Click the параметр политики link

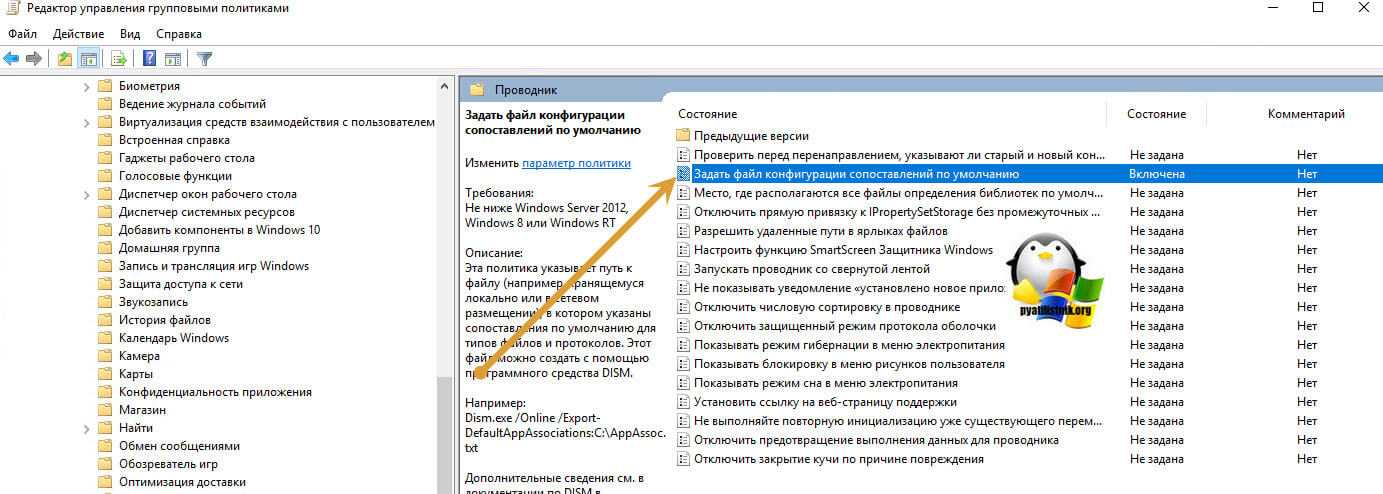click(576, 163)
